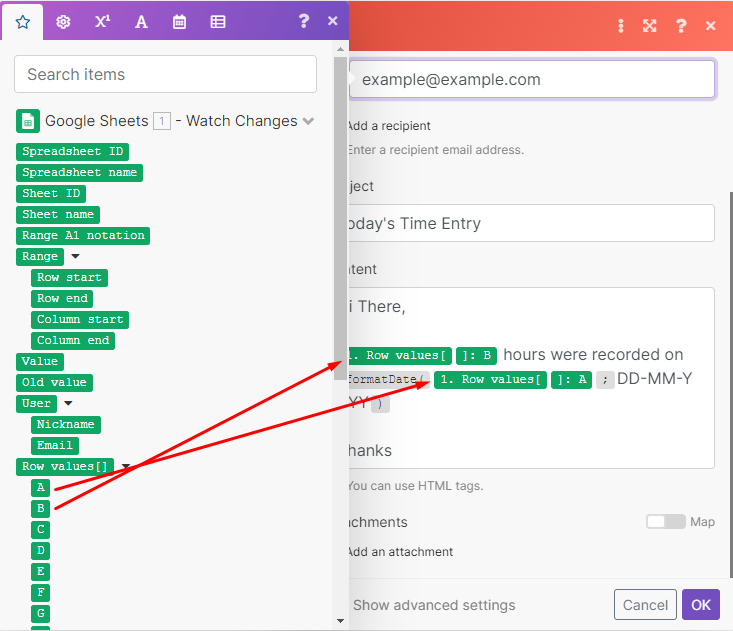The image size is (733, 631).
Task: Collapse the Google Sheets Watch Changes section
Action: point(308,121)
